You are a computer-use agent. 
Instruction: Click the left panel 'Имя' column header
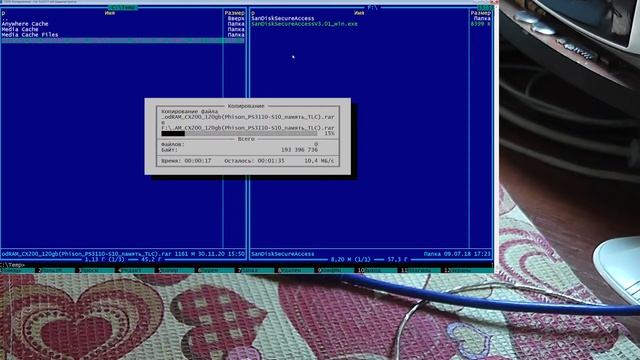pos(110,13)
